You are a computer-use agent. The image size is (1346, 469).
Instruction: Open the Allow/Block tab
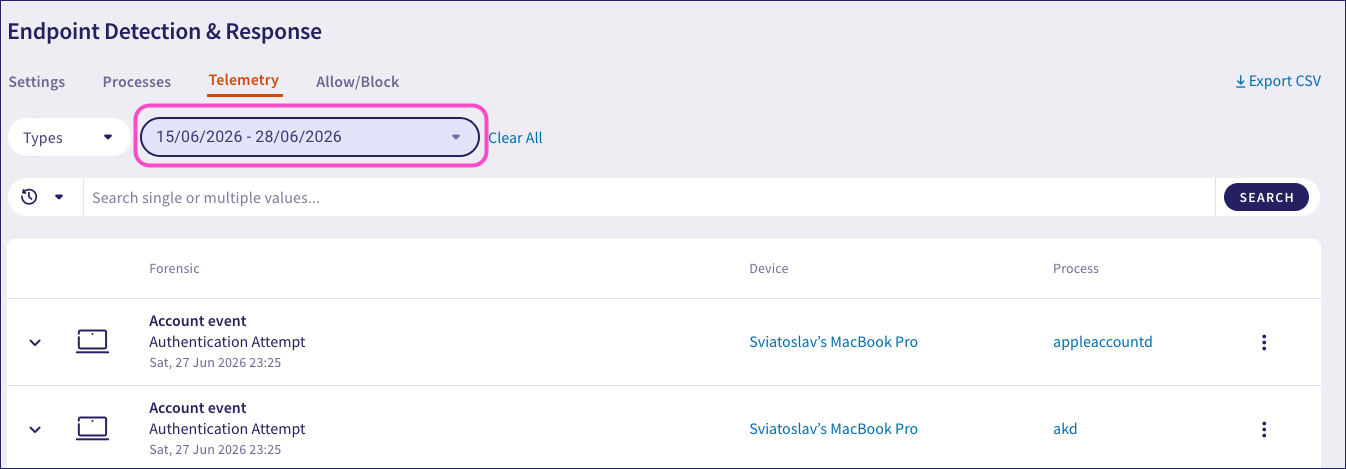(357, 82)
